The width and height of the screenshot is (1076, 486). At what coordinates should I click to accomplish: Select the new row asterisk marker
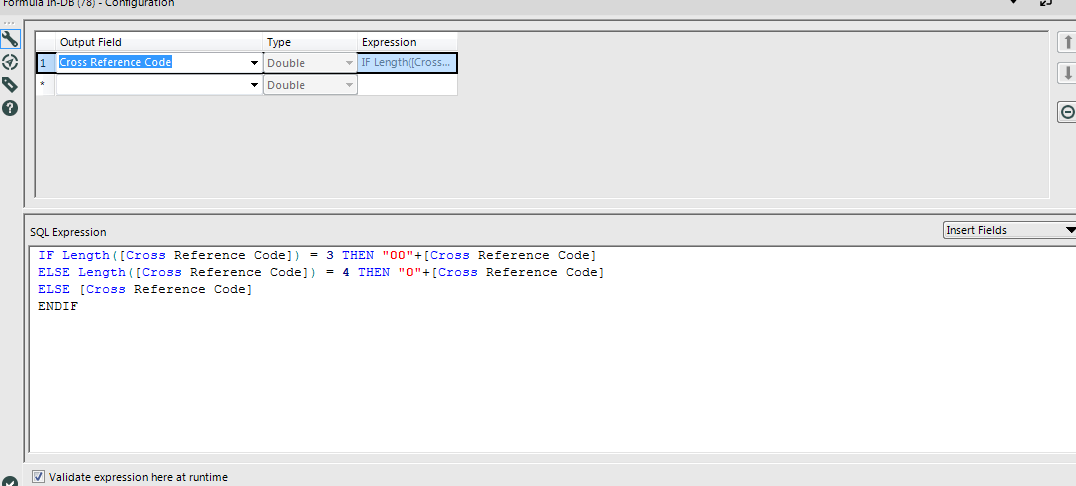tap(45, 85)
